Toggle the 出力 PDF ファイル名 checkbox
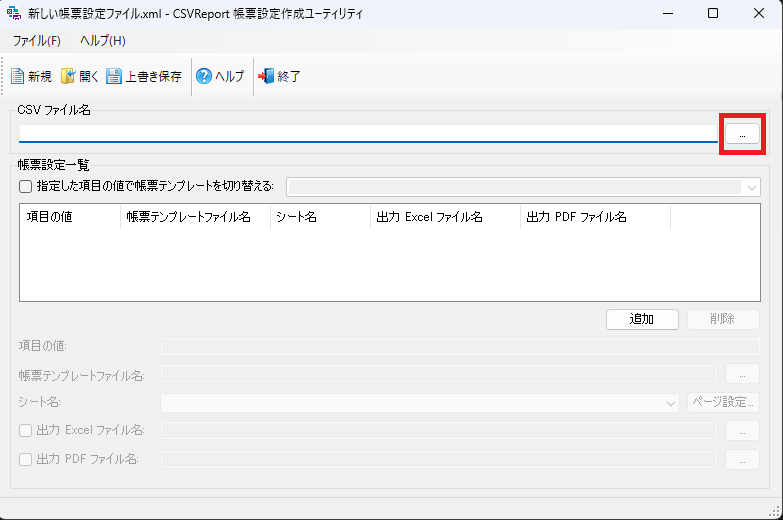This screenshot has height=520, width=783. (25, 460)
